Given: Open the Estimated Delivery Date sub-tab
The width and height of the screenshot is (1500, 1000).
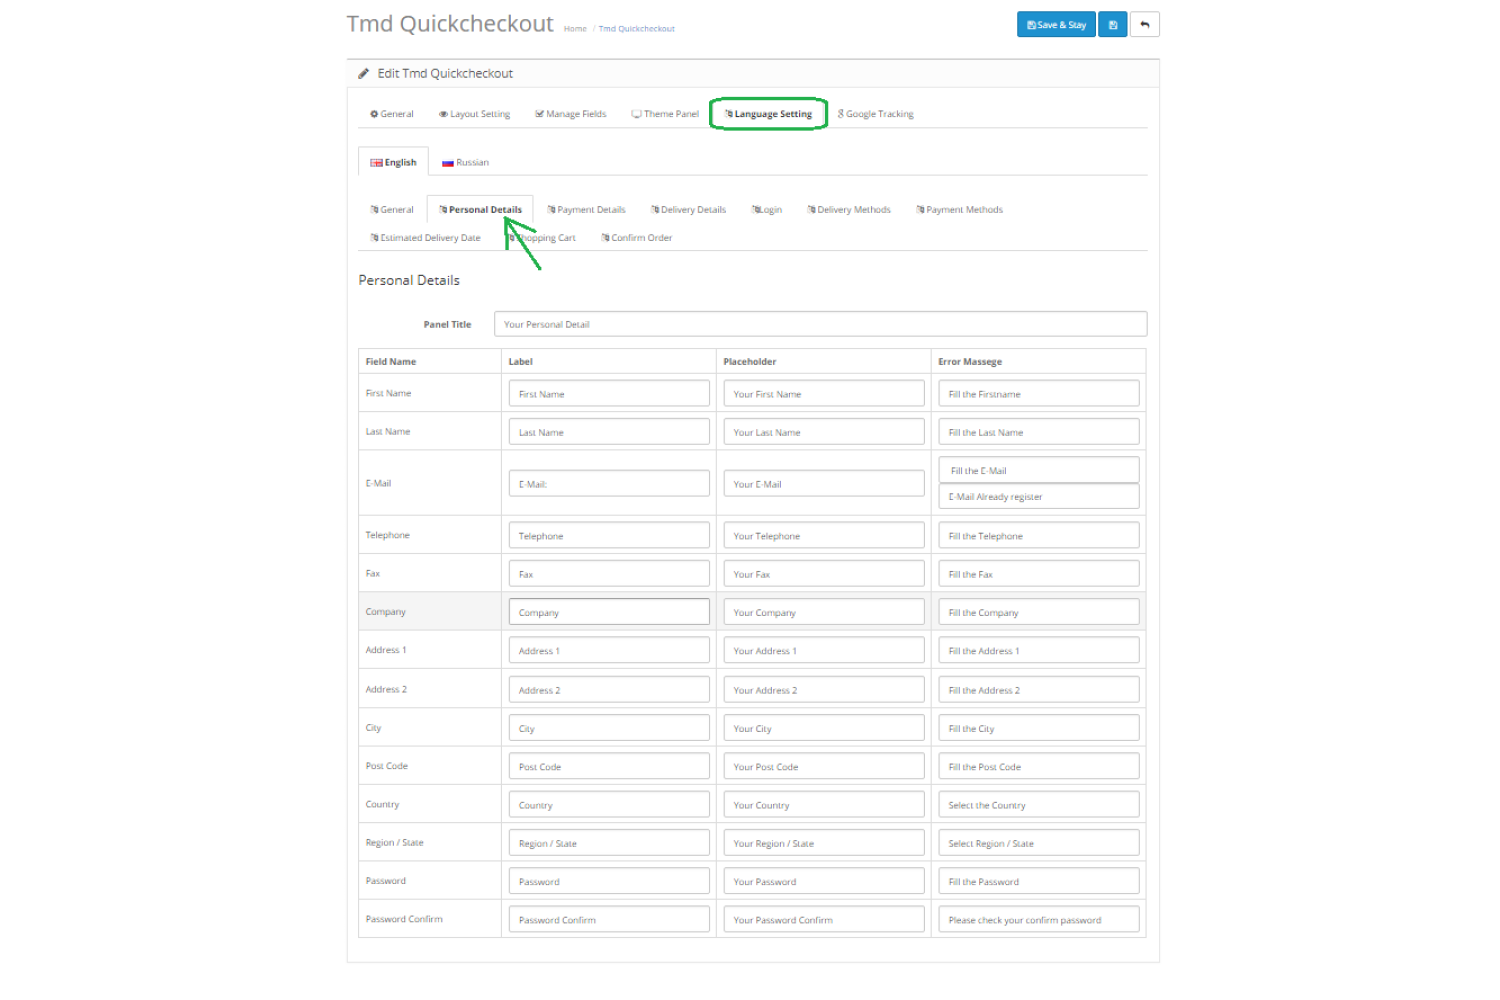Looking at the screenshot, I should 426,238.
